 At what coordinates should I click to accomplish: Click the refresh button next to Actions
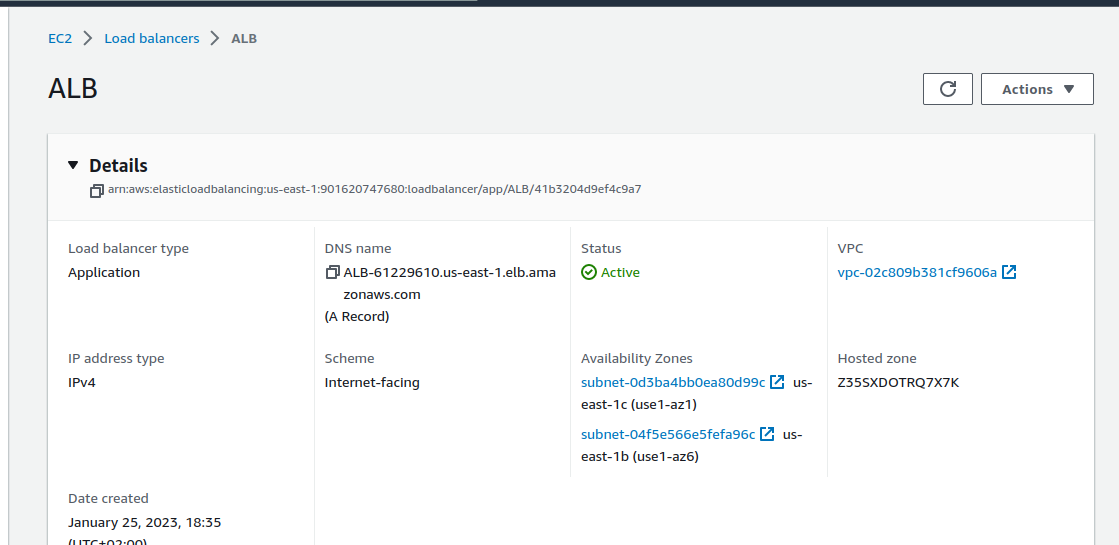click(x=948, y=89)
